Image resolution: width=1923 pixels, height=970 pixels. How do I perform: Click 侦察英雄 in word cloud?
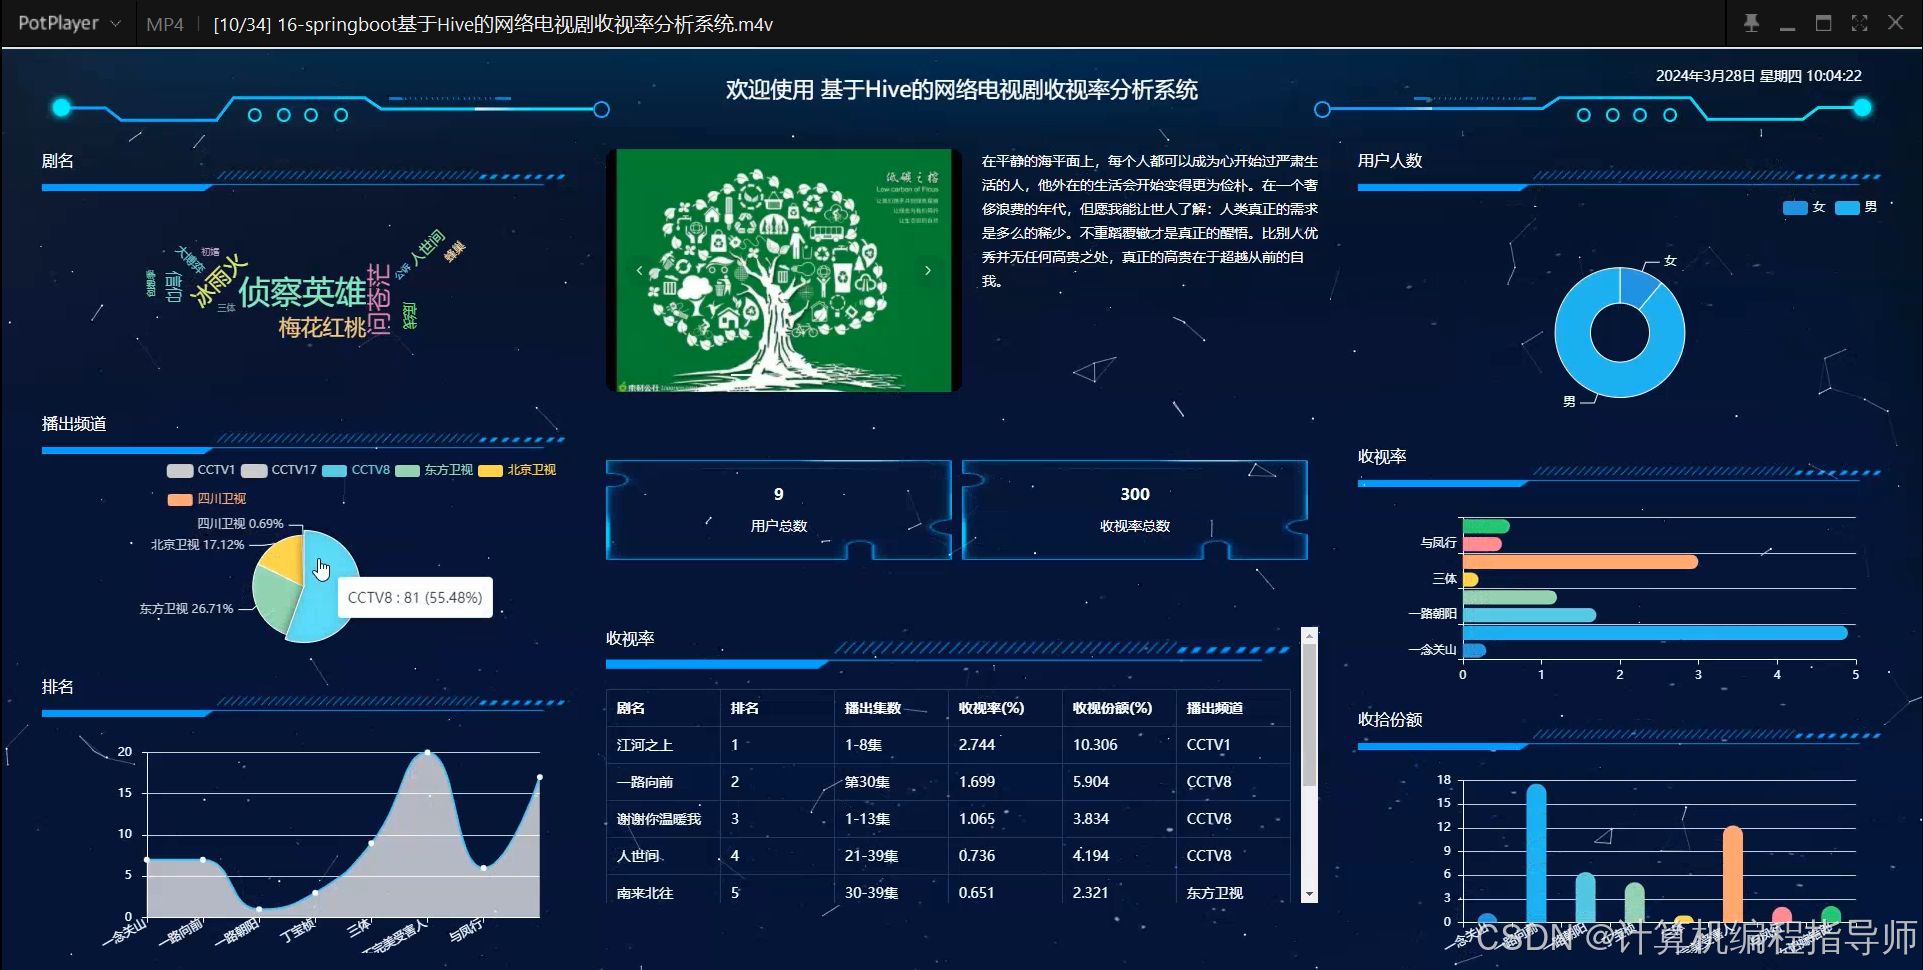(x=302, y=292)
